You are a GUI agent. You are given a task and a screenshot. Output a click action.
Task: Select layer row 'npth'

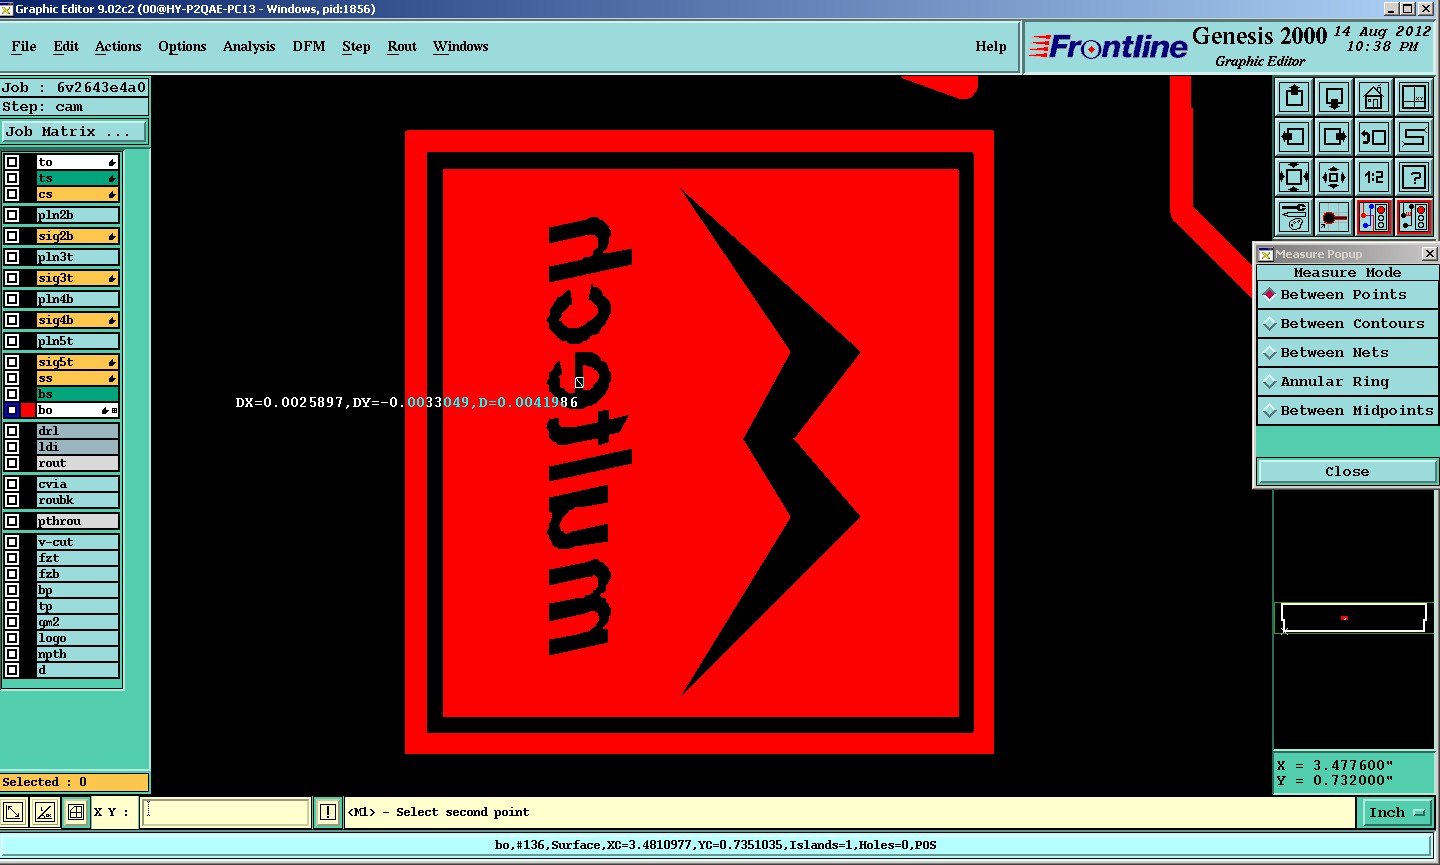[78, 654]
